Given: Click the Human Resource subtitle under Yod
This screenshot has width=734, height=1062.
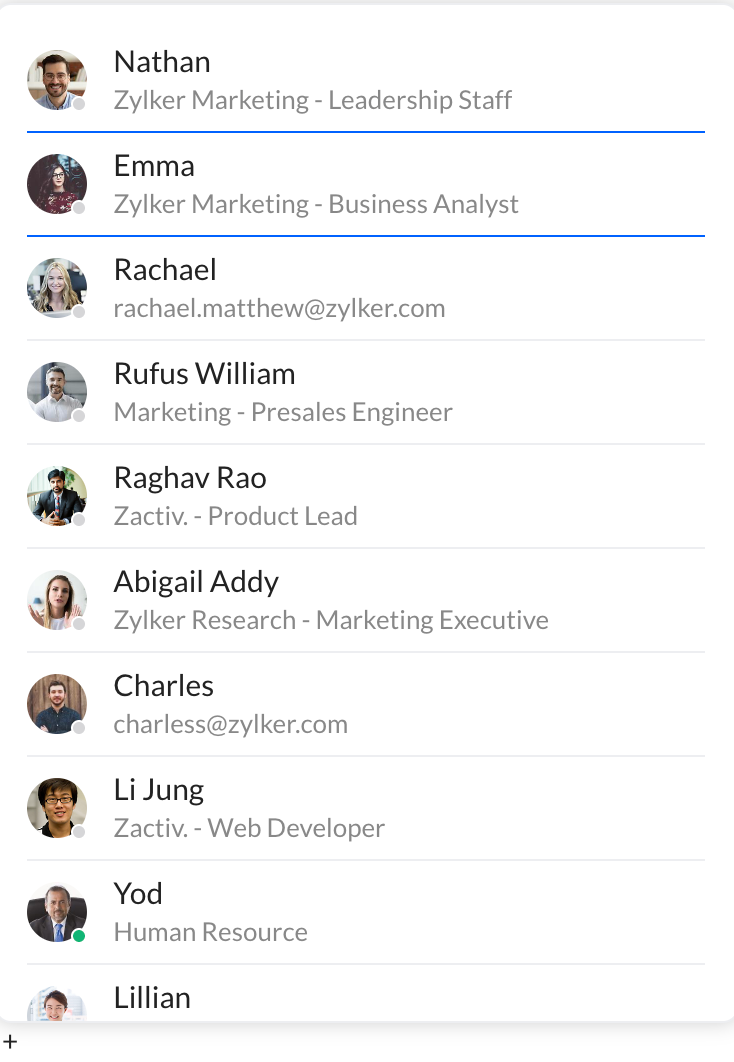Looking at the screenshot, I should pyautogui.click(x=210, y=932).
